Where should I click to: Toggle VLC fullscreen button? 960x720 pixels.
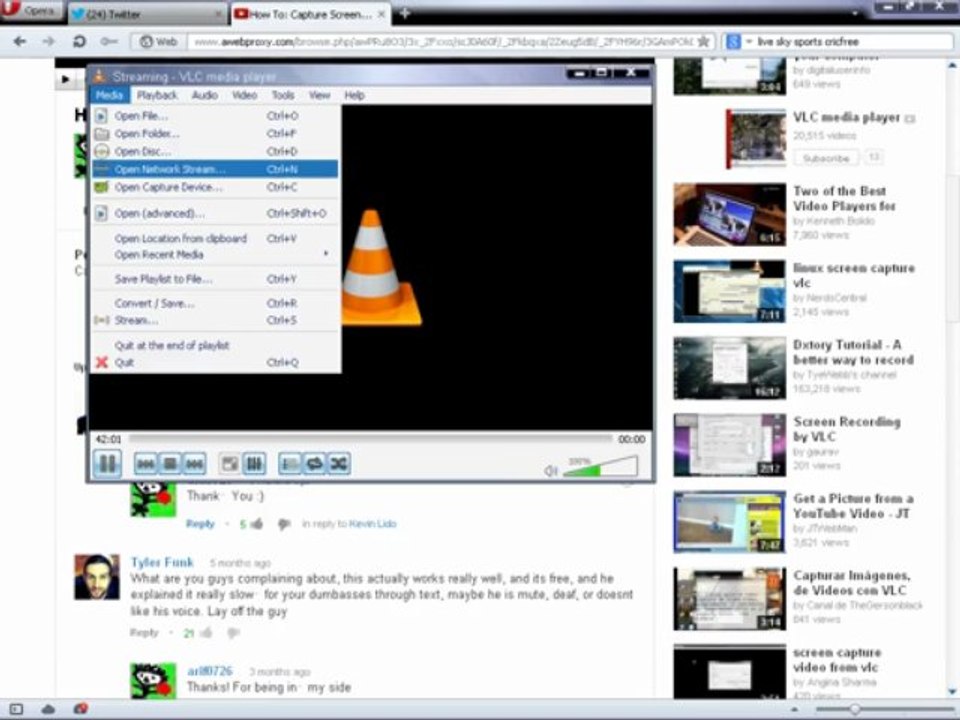tap(230, 464)
